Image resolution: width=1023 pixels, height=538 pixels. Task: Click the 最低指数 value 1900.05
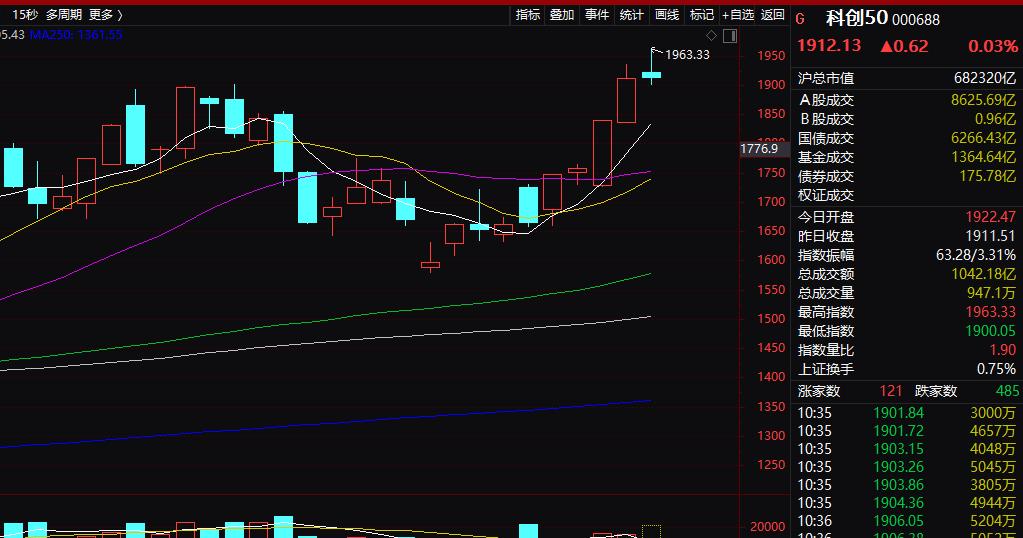coord(990,331)
